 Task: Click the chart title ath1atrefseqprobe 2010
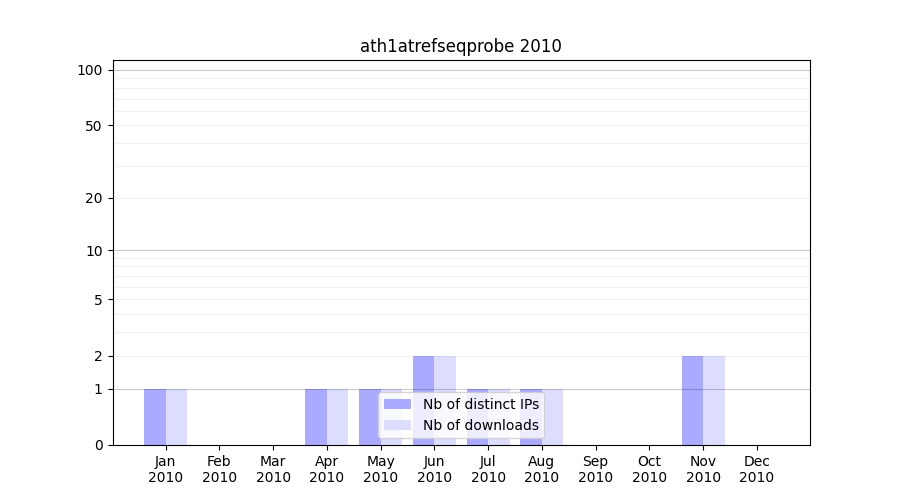coord(460,46)
